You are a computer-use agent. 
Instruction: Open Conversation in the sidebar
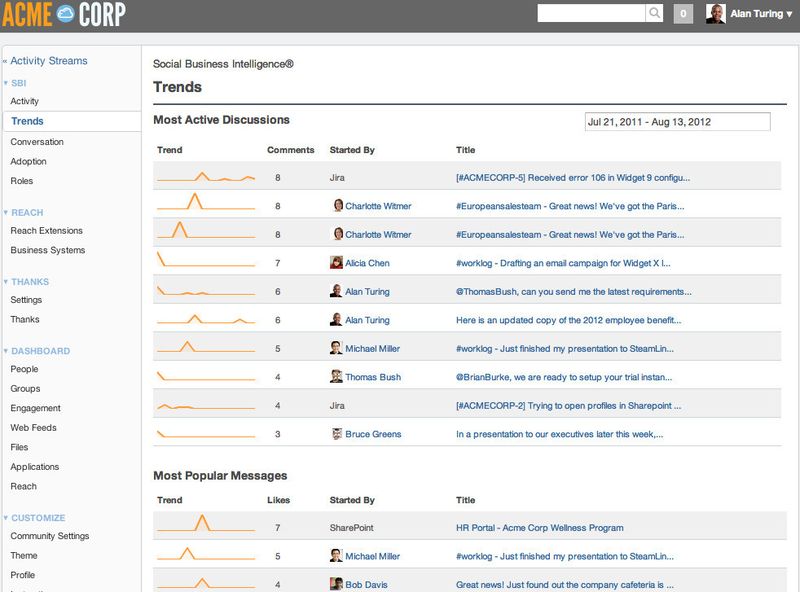(x=37, y=142)
